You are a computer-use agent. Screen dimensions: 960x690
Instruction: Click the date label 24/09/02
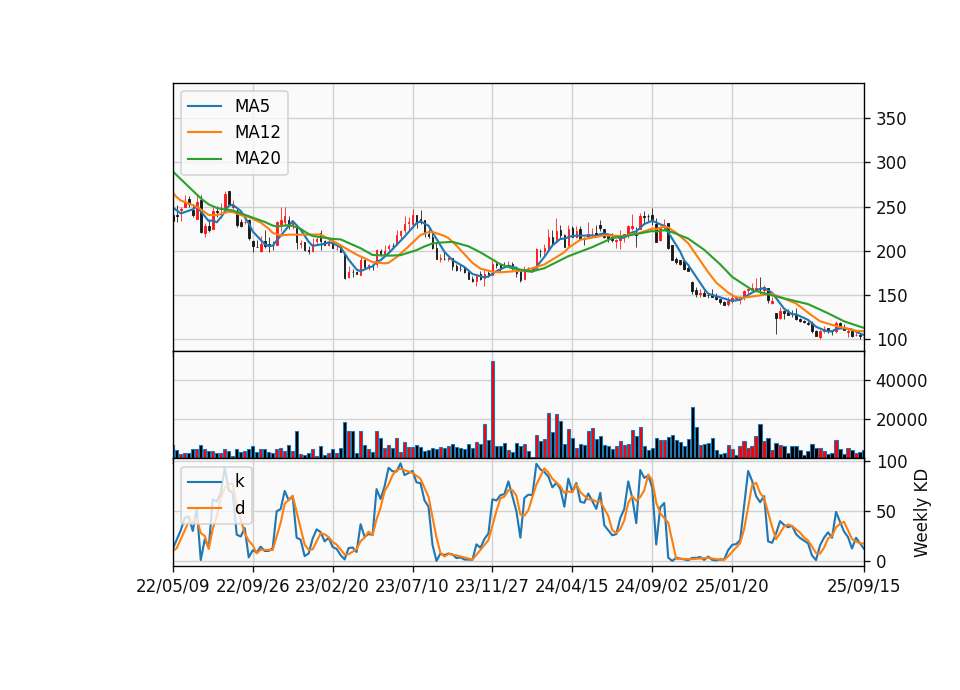tap(651, 586)
